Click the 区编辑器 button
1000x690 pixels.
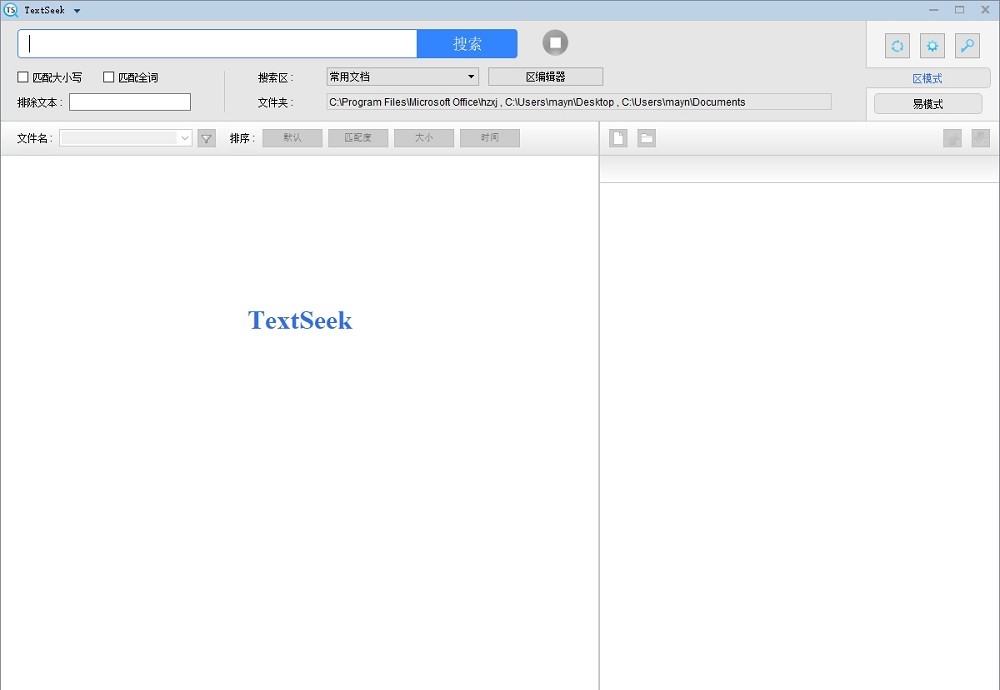545,77
